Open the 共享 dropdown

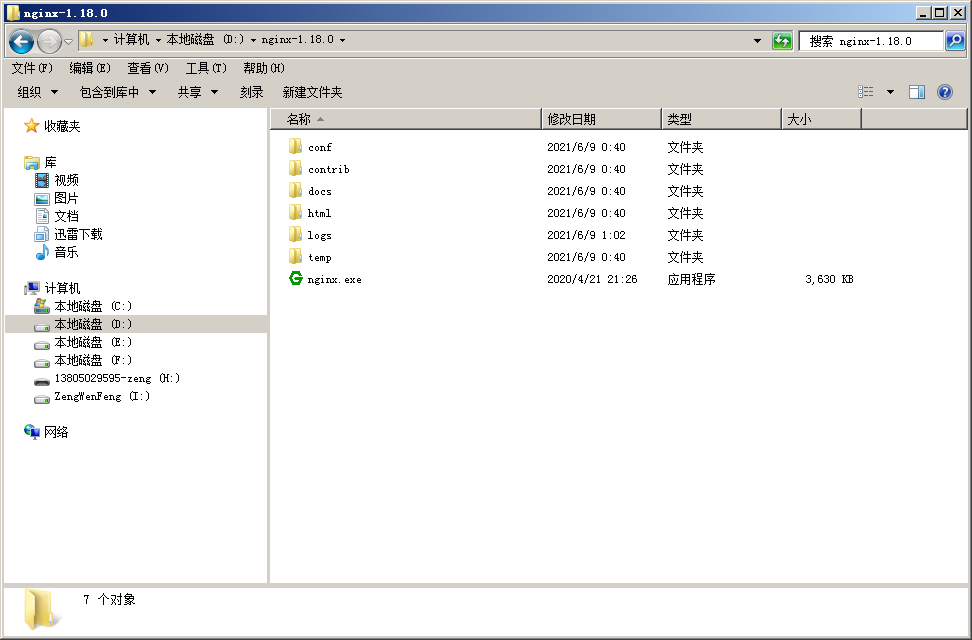[198, 92]
